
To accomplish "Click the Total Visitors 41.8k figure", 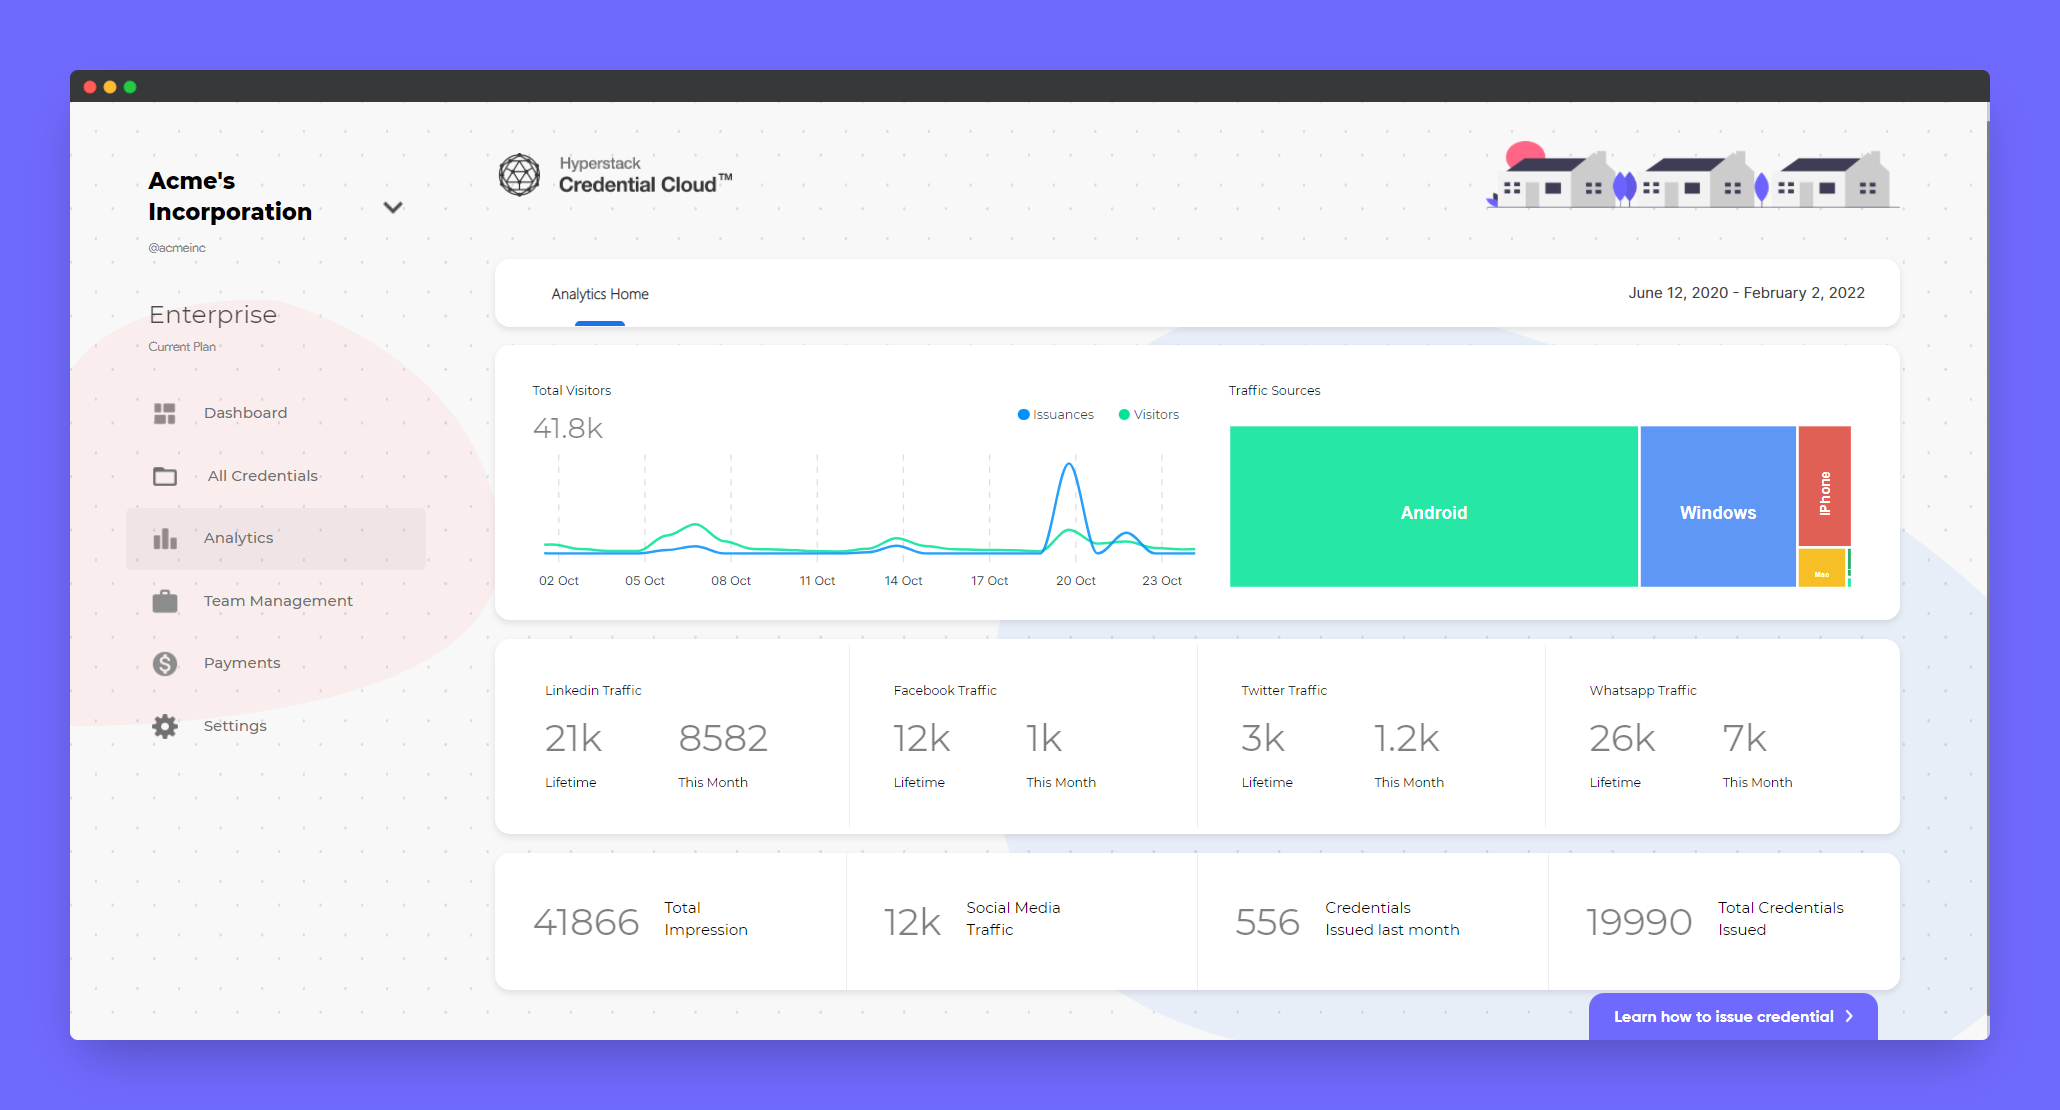I will pos(568,428).
